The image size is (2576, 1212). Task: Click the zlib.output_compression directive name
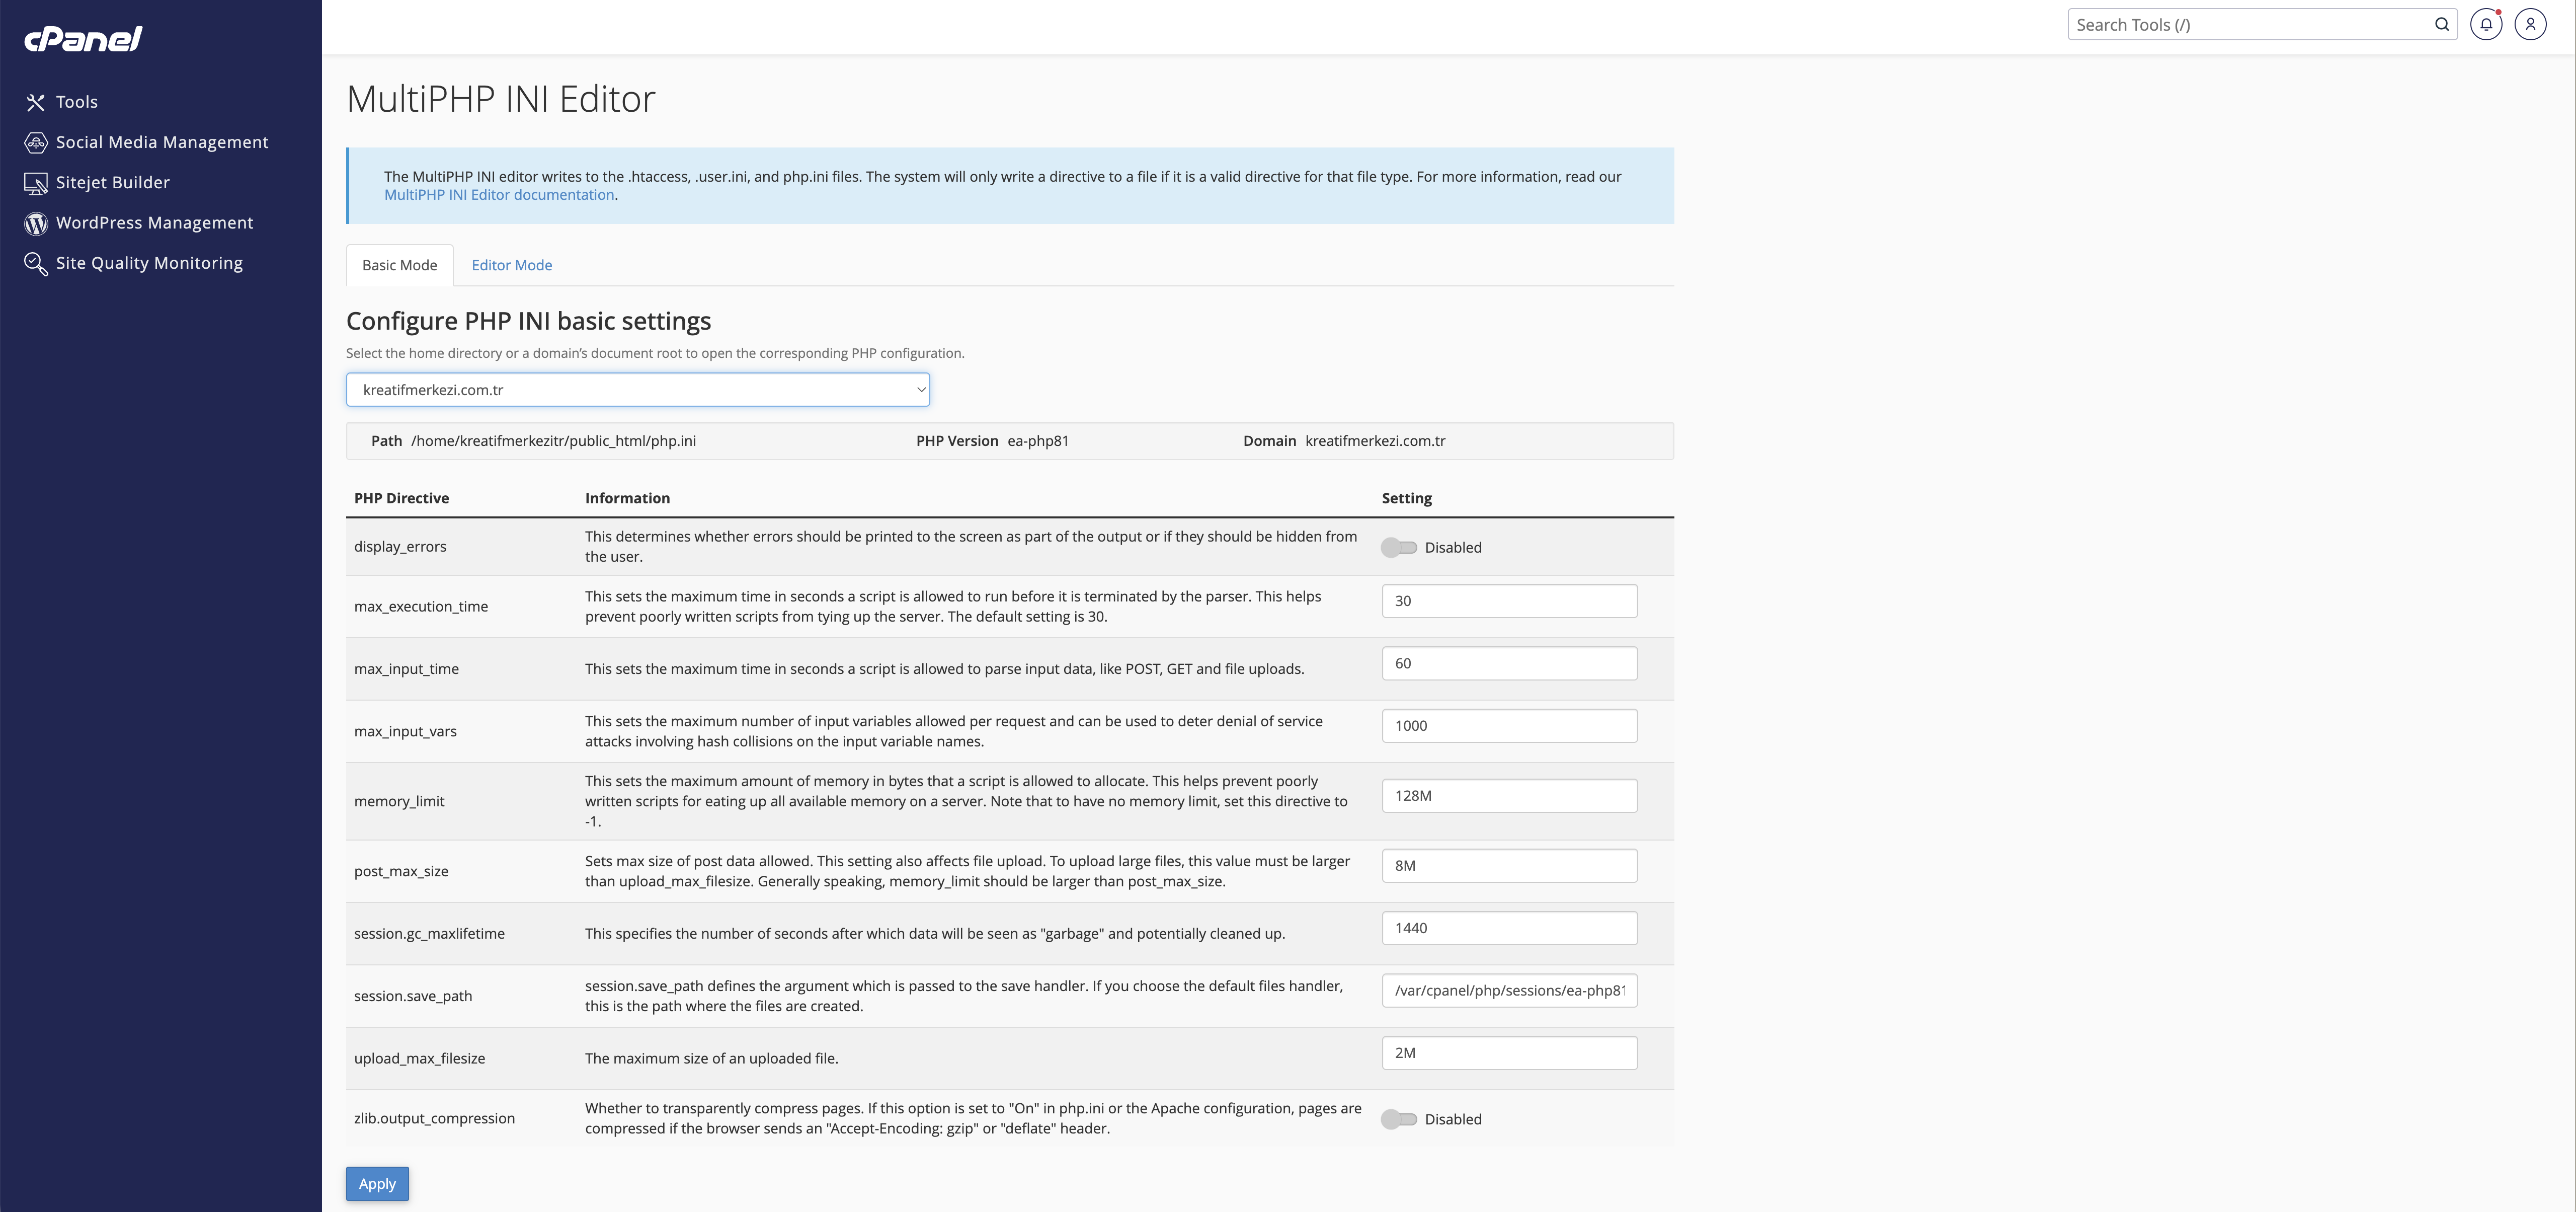[434, 1119]
